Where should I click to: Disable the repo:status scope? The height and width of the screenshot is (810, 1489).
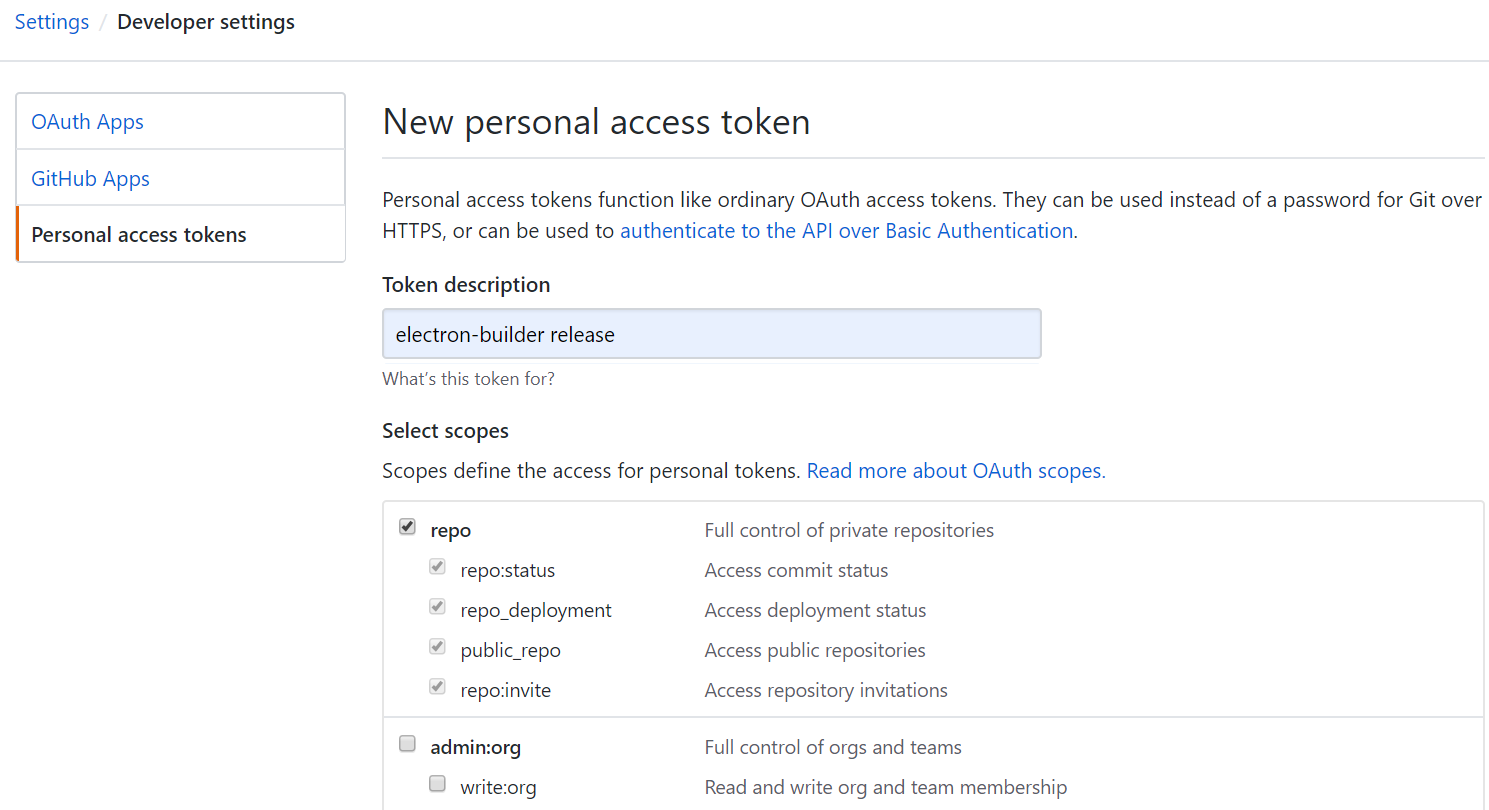coord(437,566)
